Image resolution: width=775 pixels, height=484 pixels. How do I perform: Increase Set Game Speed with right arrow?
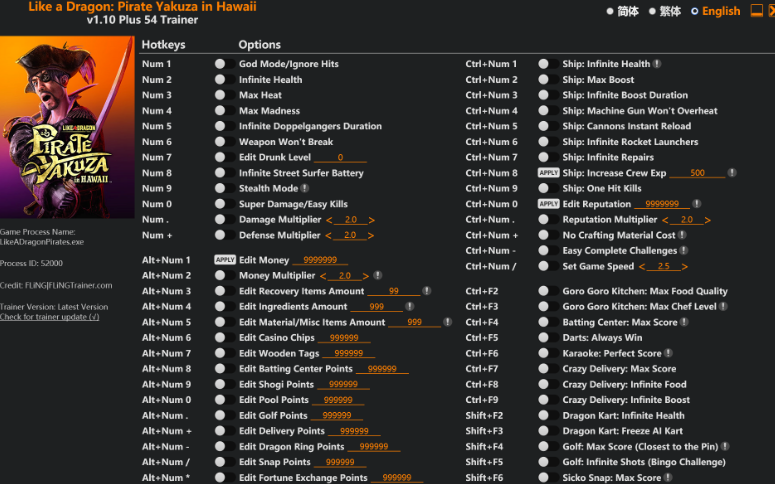[x=684, y=266]
